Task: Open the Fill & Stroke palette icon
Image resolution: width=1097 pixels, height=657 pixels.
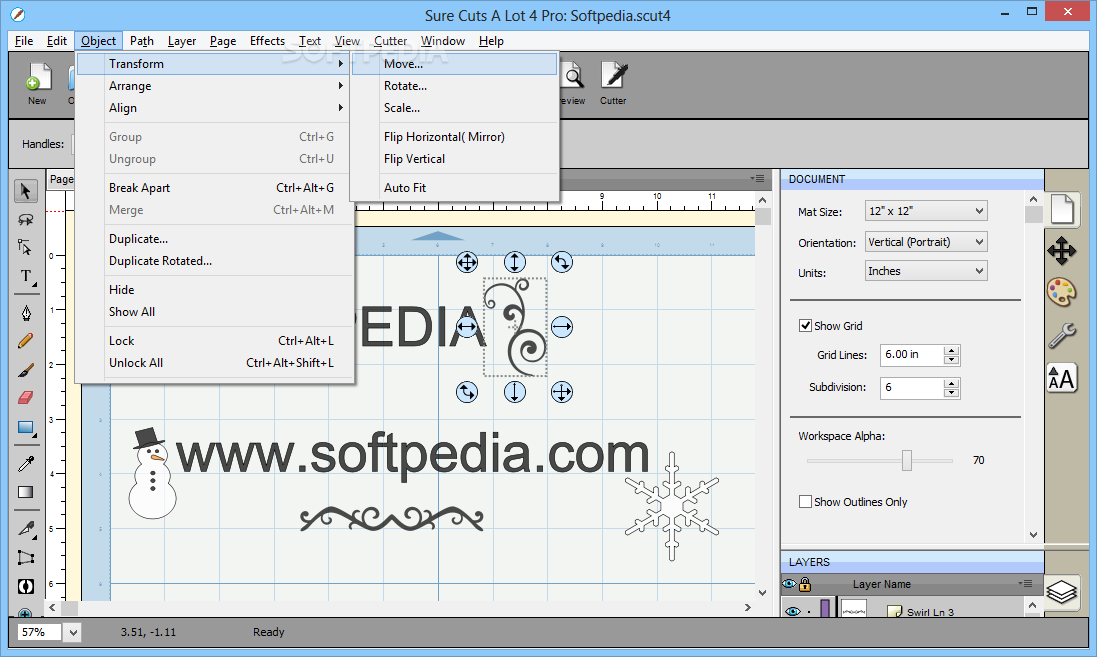Action: (1062, 292)
